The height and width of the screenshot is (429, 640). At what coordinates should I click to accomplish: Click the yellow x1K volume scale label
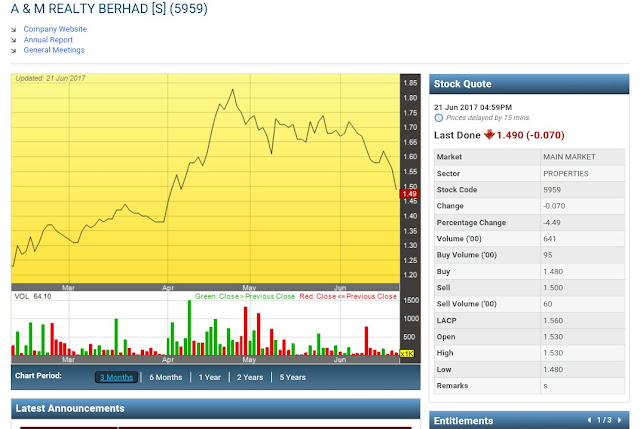tap(407, 353)
